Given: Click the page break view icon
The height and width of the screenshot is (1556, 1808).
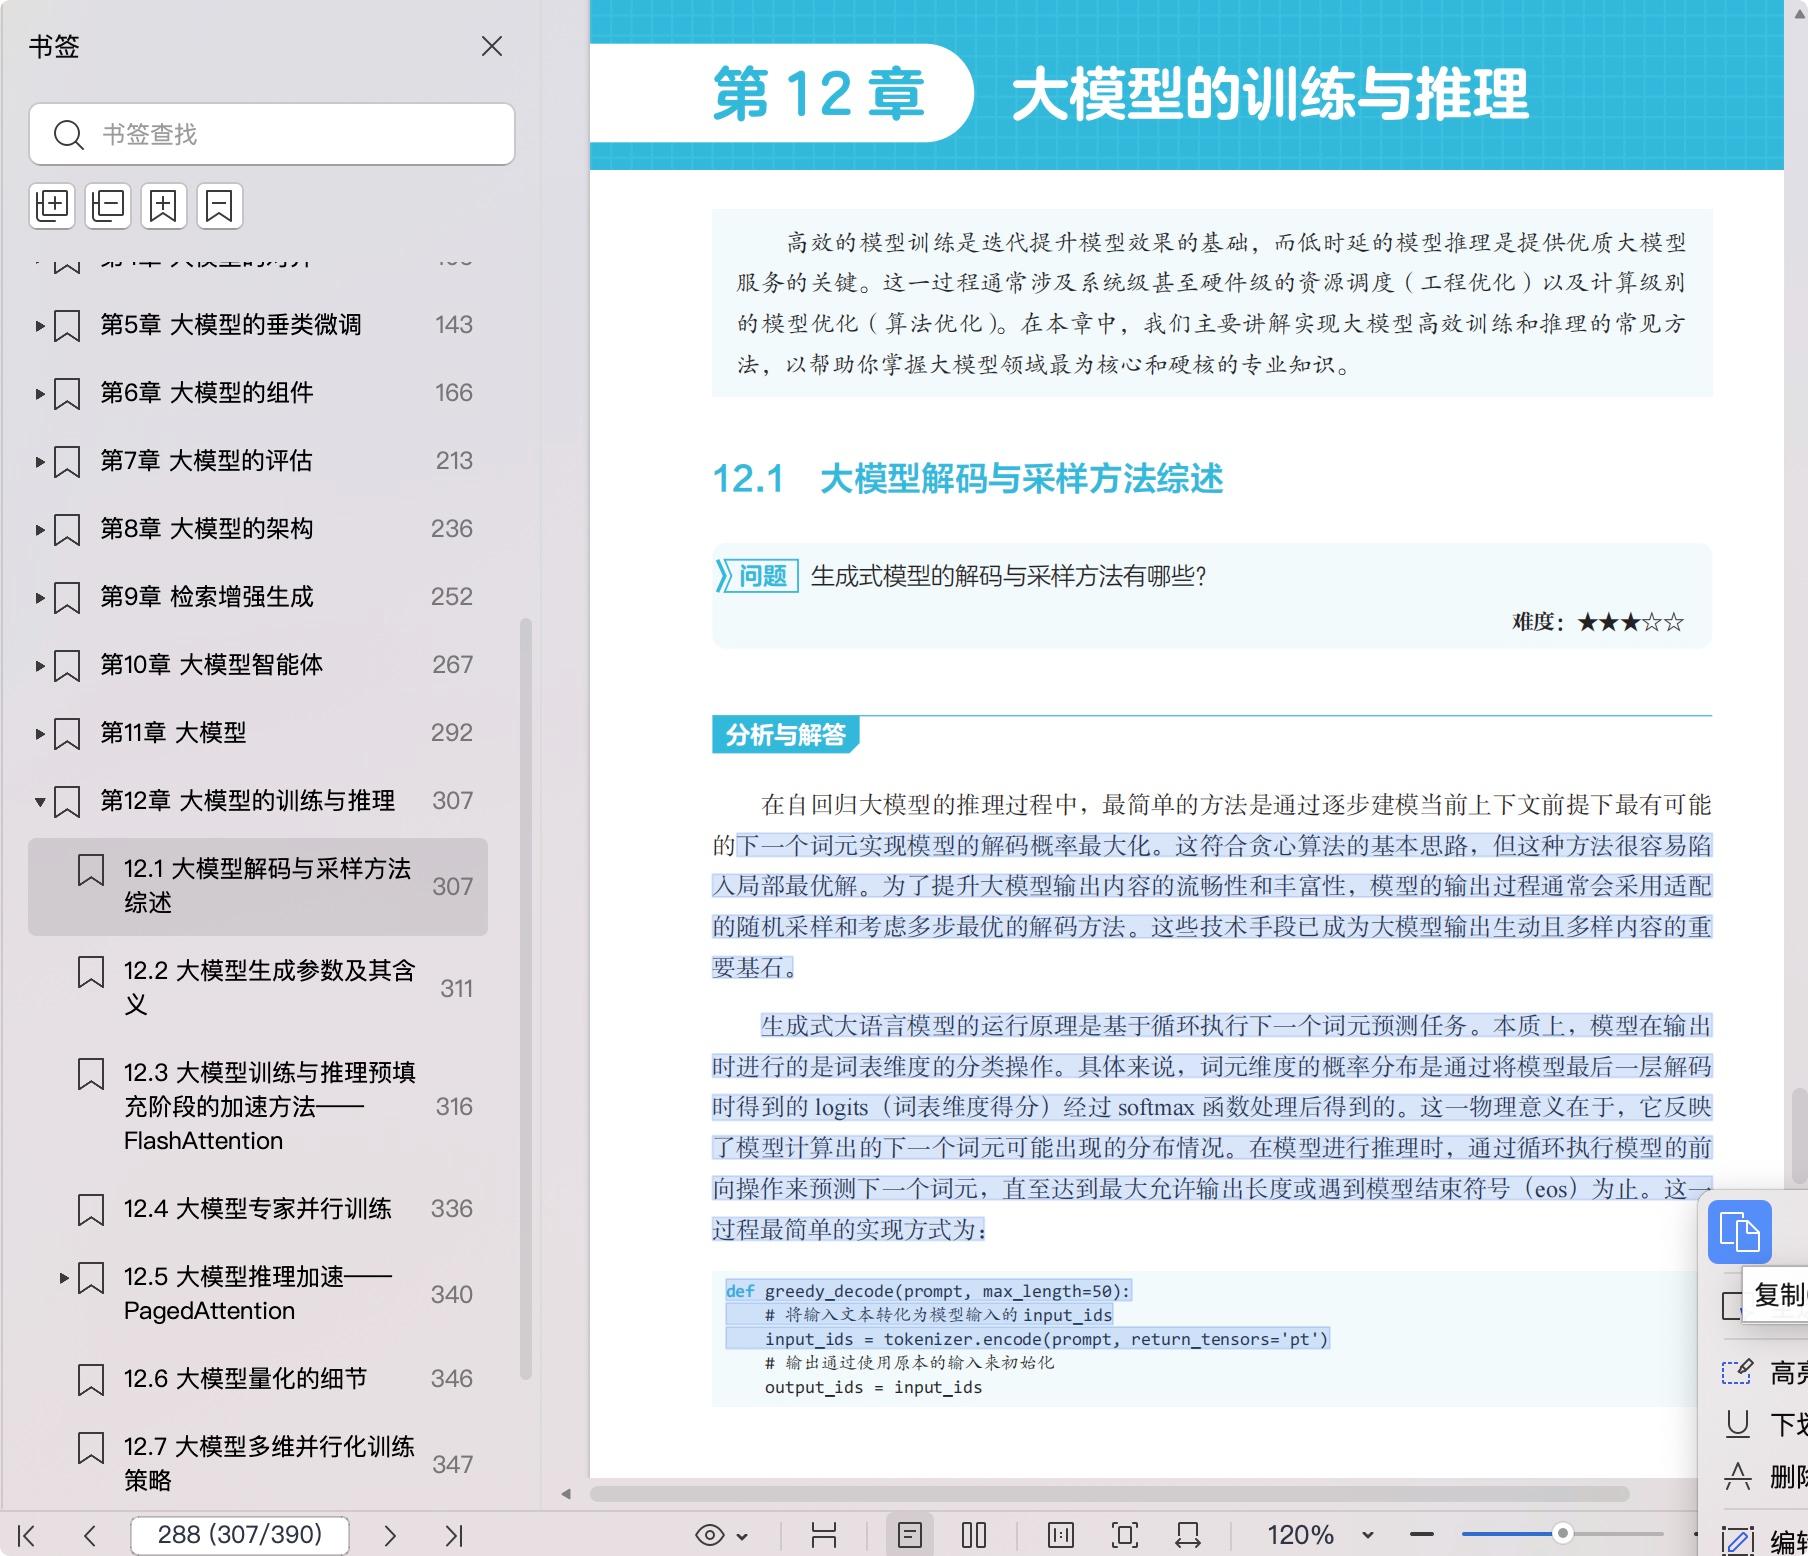Looking at the screenshot, I should point(824,1535).
